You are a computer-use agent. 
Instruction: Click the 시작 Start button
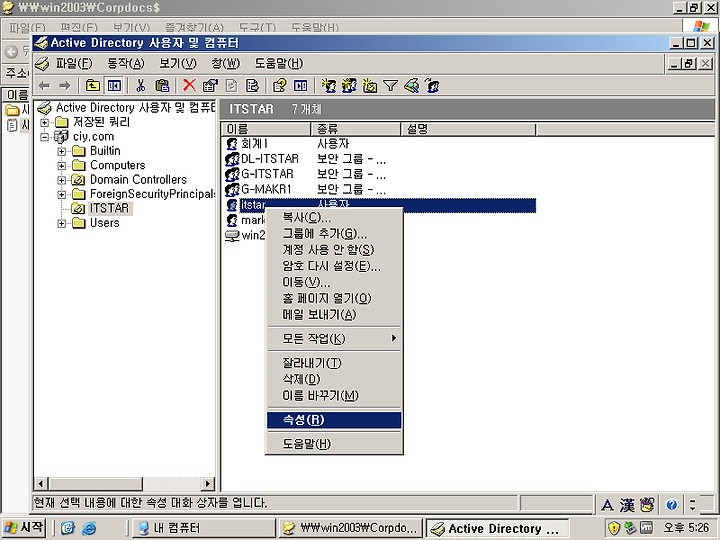24,528
